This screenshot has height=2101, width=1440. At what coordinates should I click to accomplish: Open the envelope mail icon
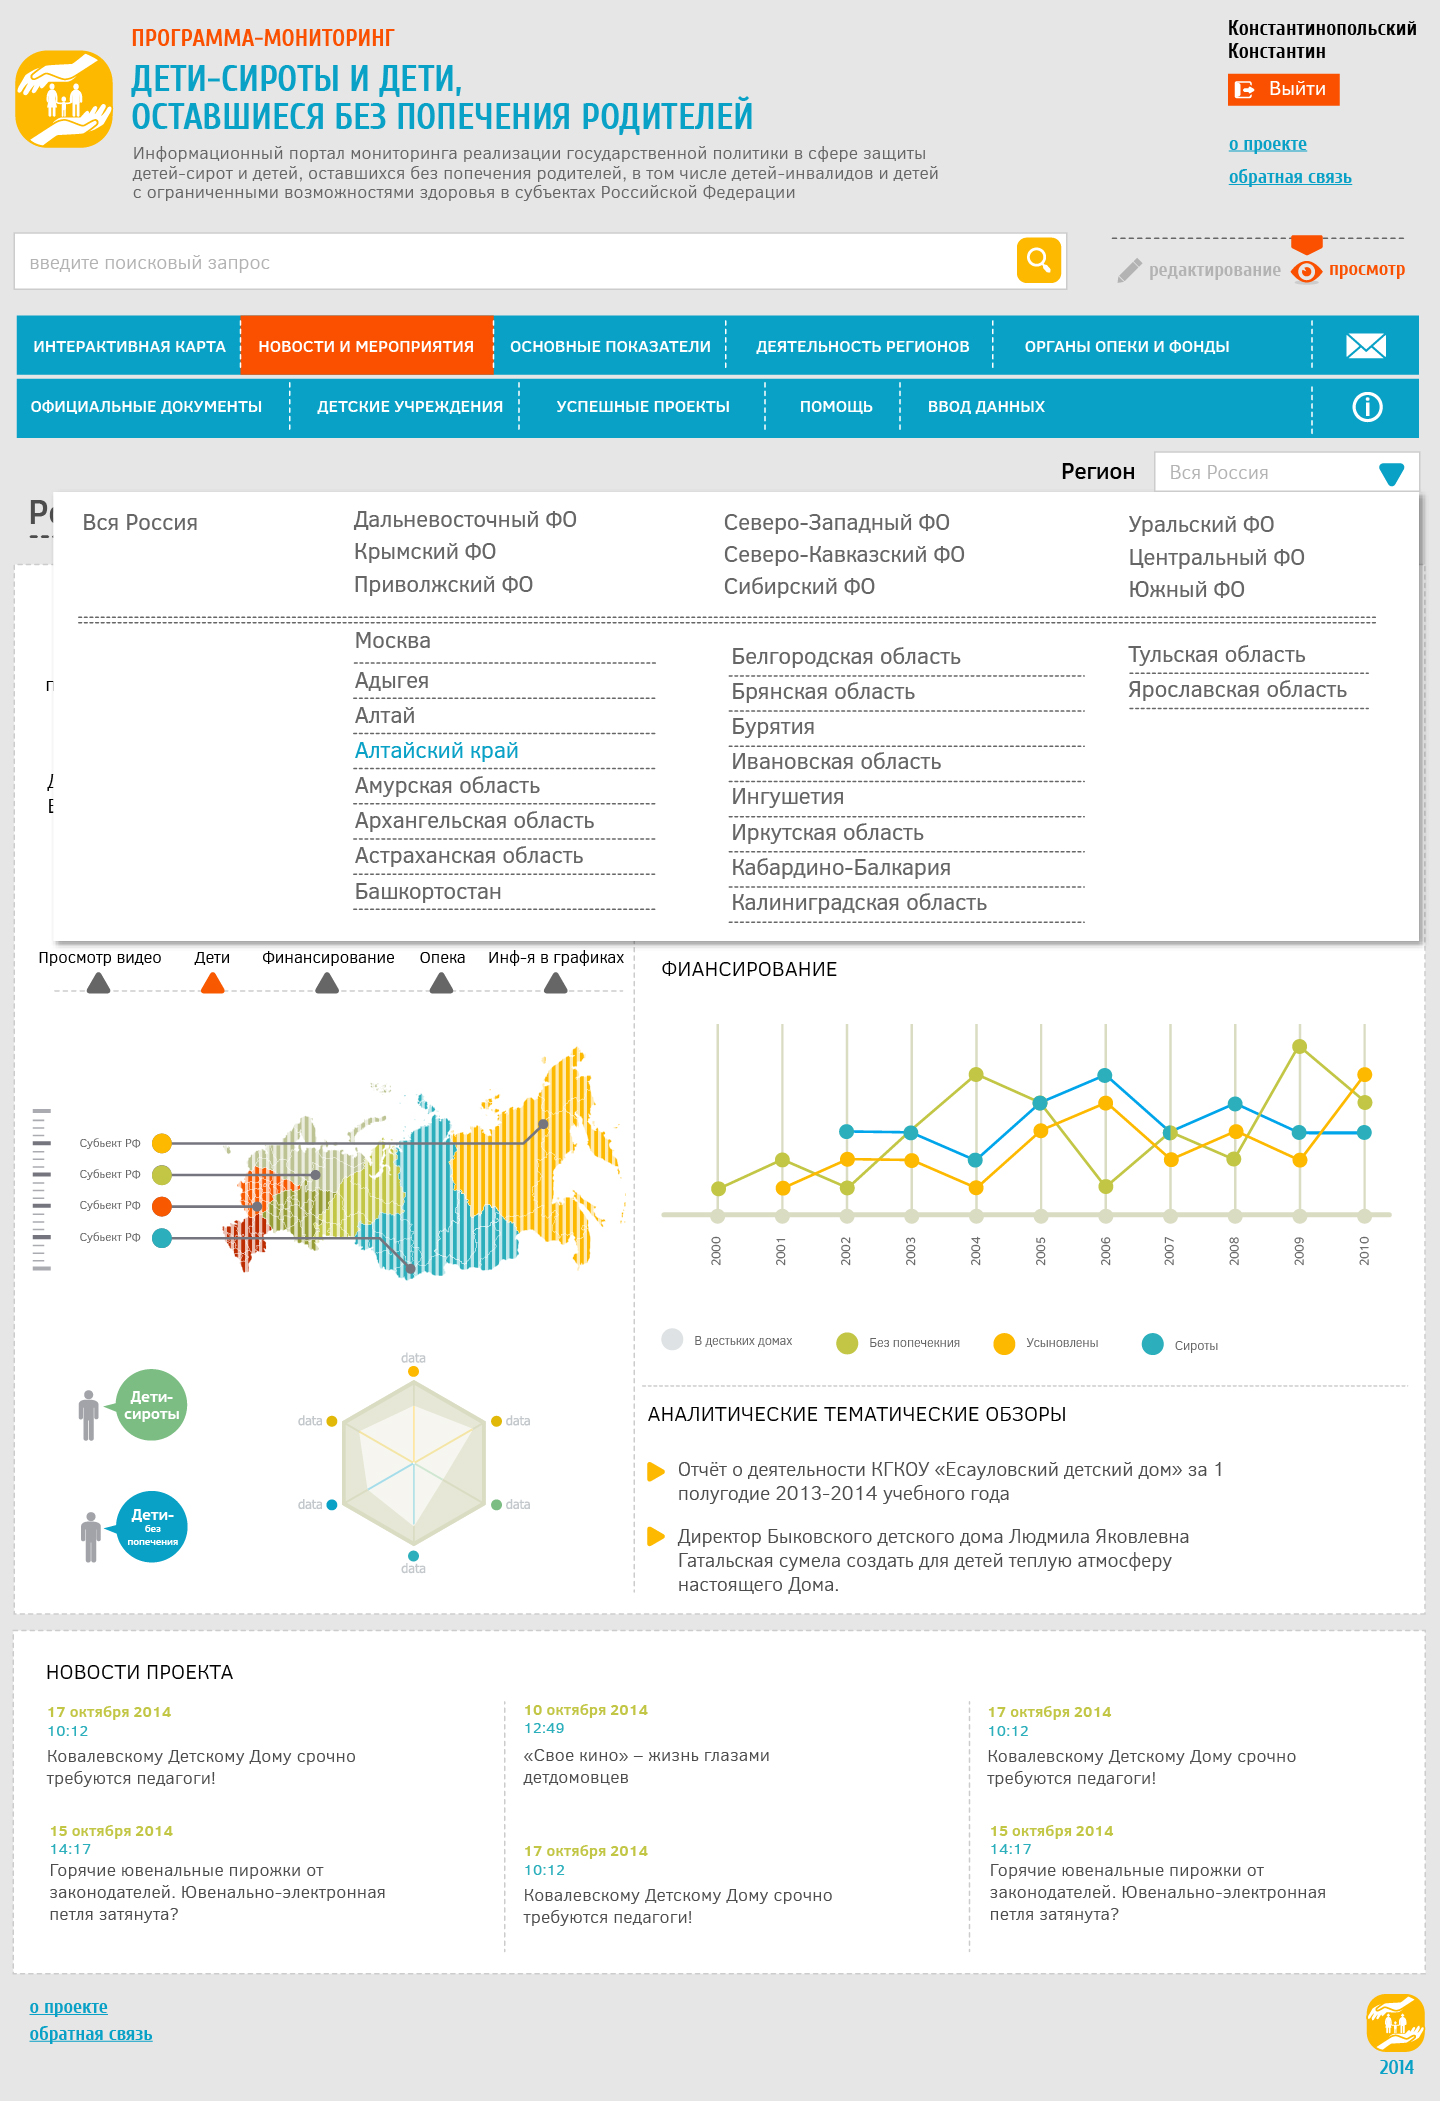[x=1365, y=346]
